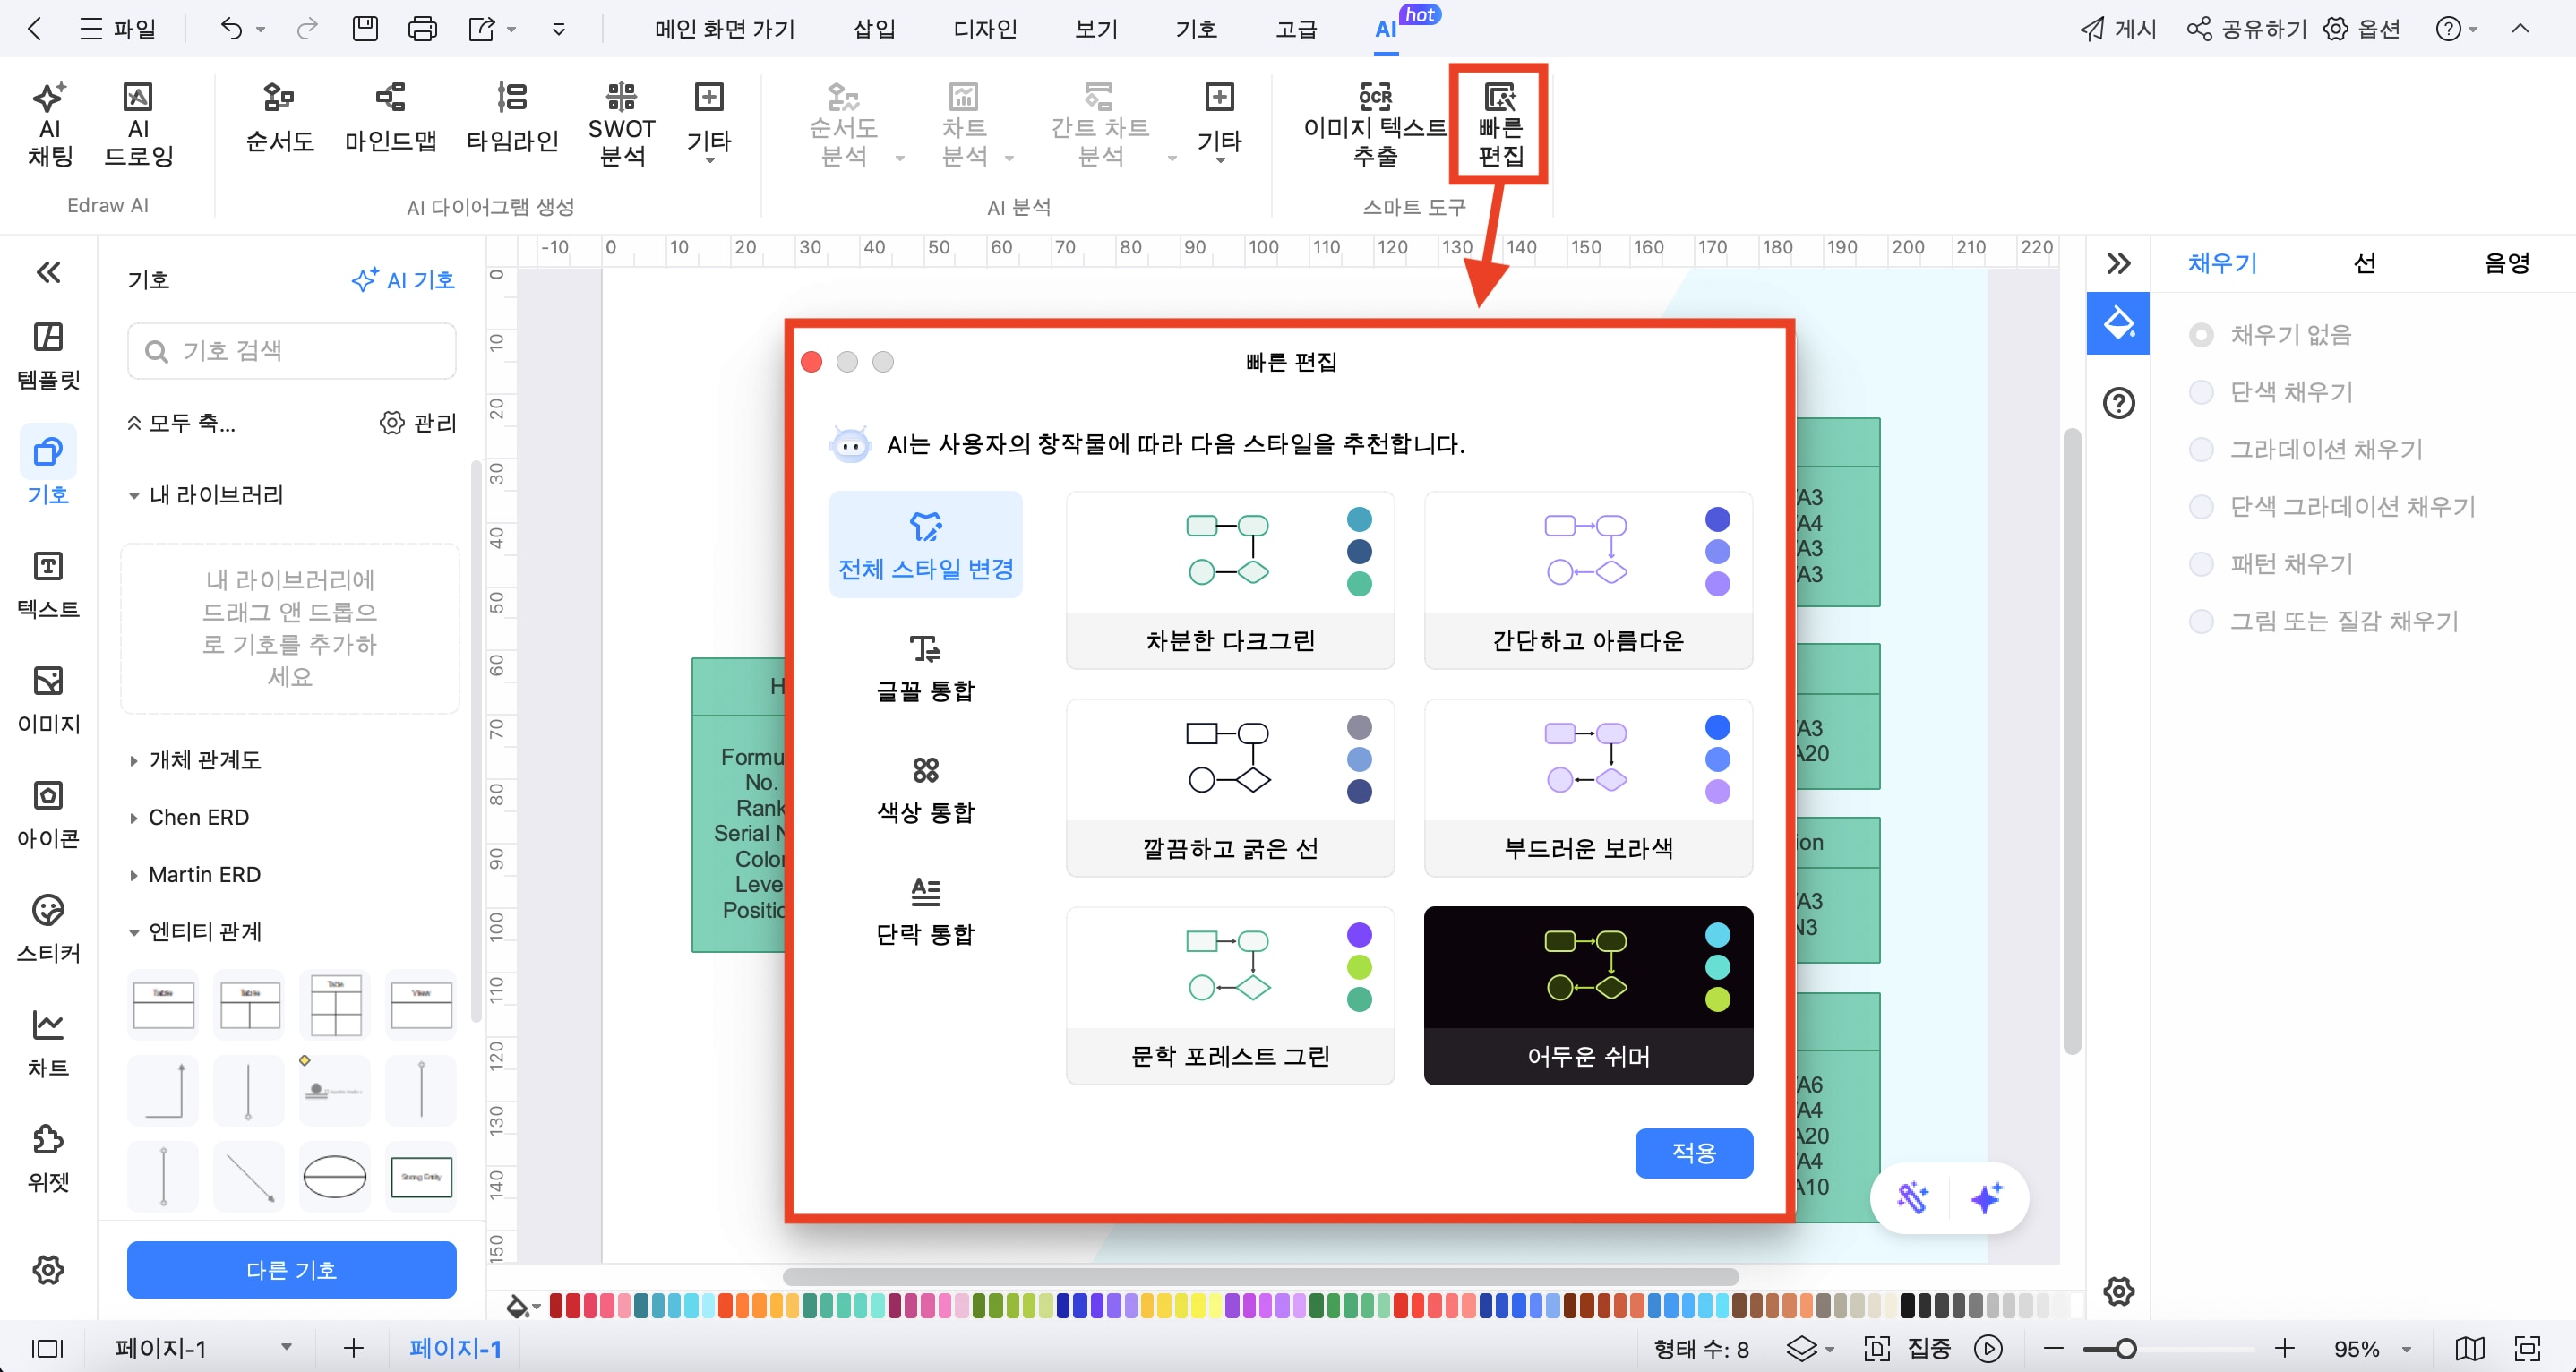Pick the red swatch in color bar
2576x1372 pixels.
[x=557, y=1305]
